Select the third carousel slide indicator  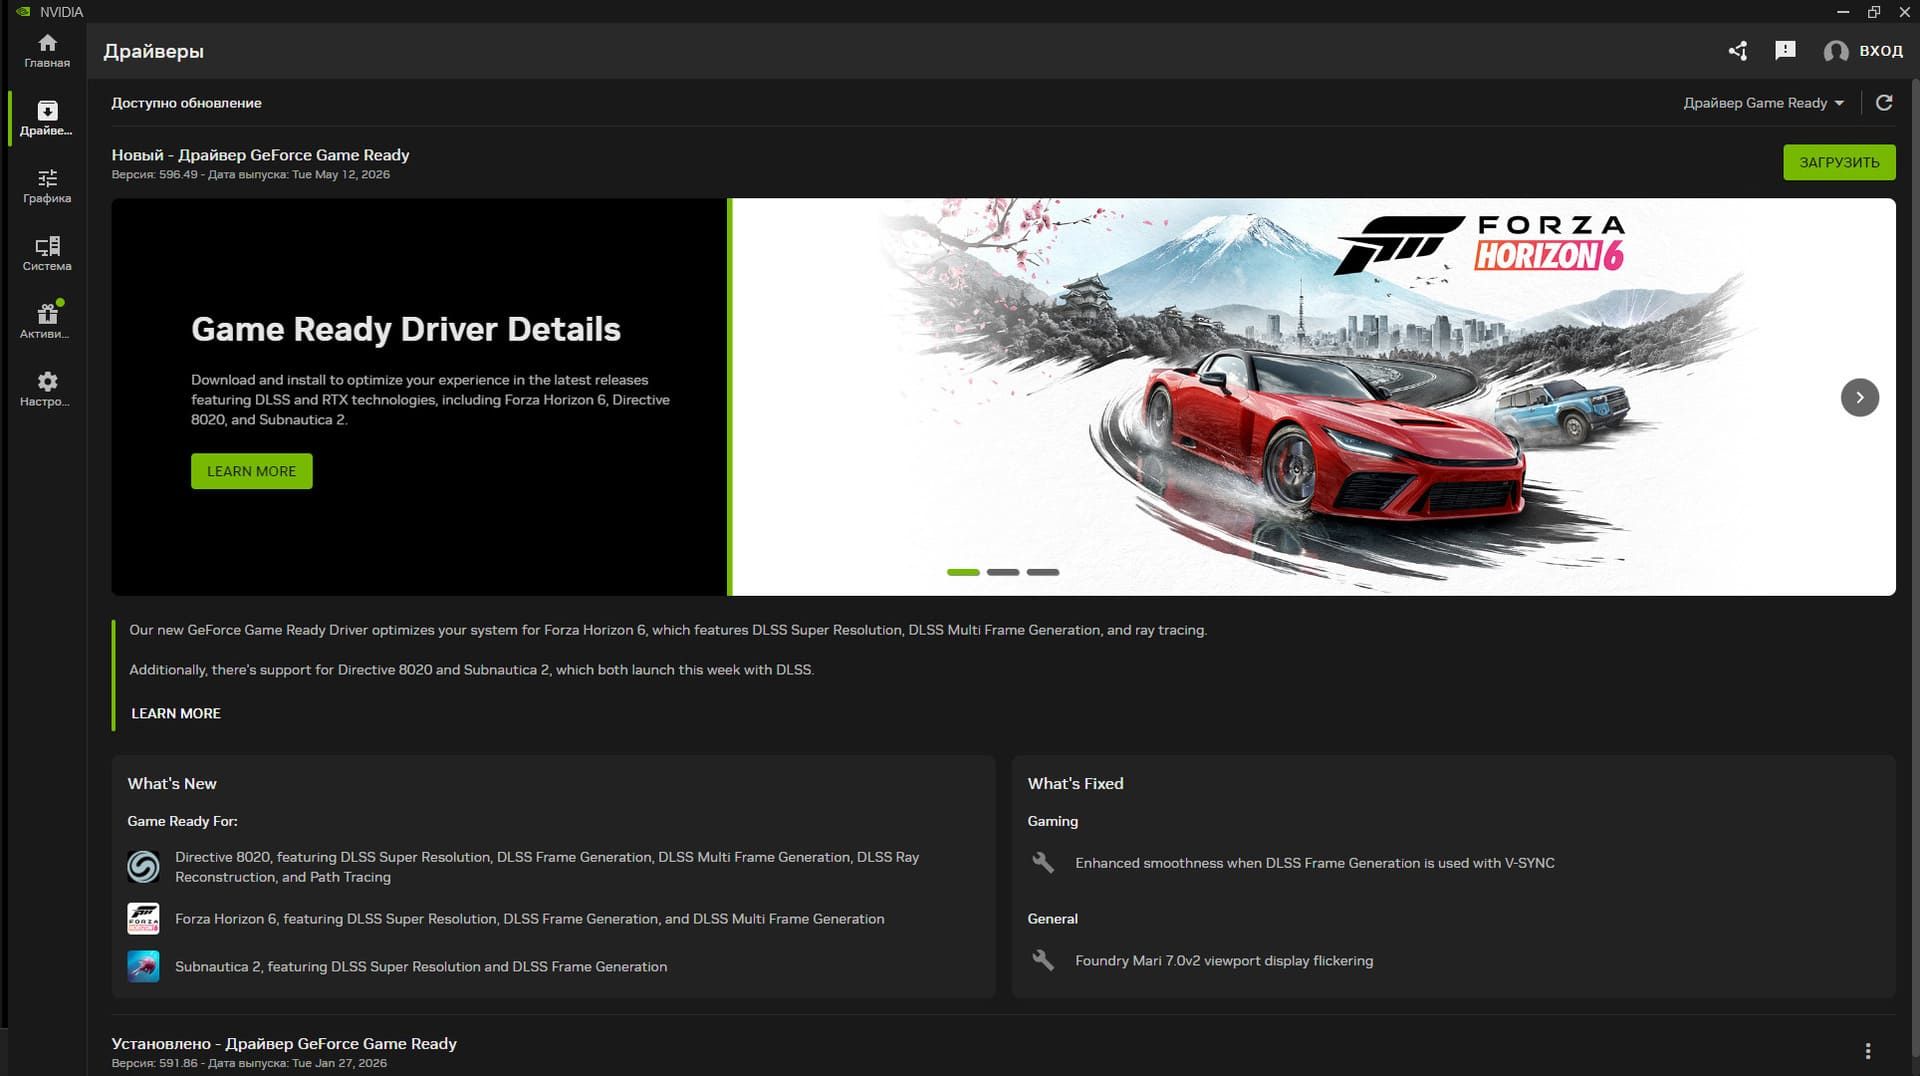[x=1043, y=572]
